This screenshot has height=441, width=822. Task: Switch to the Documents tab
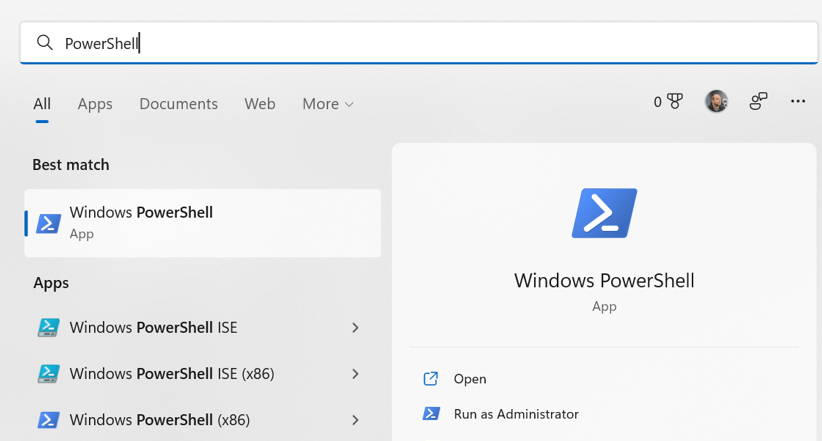pos(178,104)
